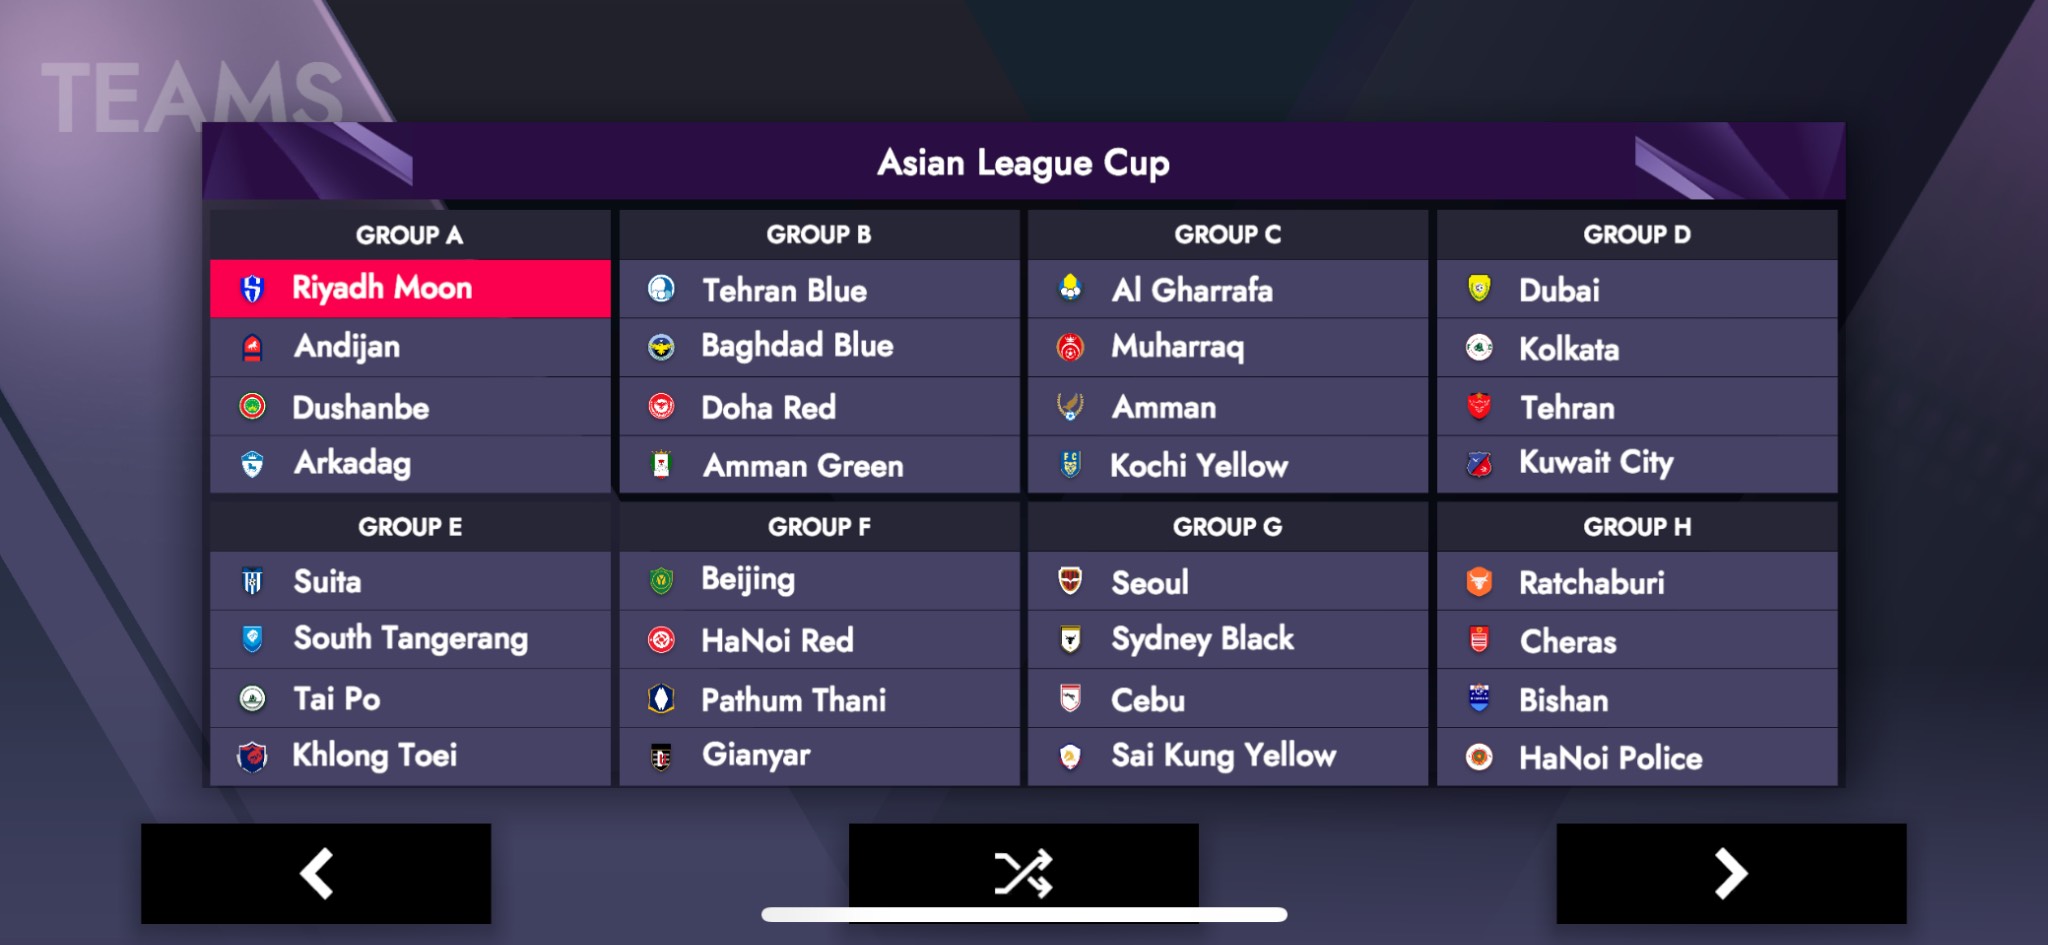Image resolution: width=2048 pixels, height=945 pixels.
Task: Click the Tehran Blue team badge
Action: click(661, 290)
